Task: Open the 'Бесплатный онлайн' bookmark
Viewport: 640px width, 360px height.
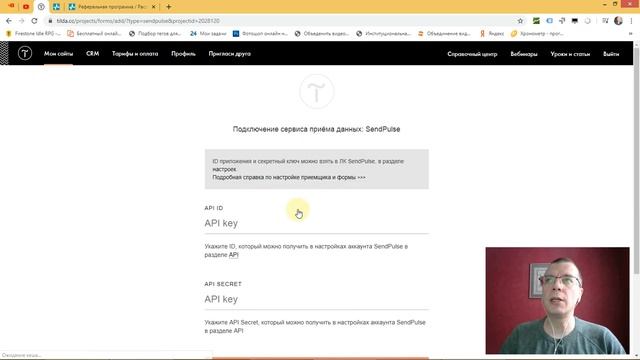Action: click(94, 34)
